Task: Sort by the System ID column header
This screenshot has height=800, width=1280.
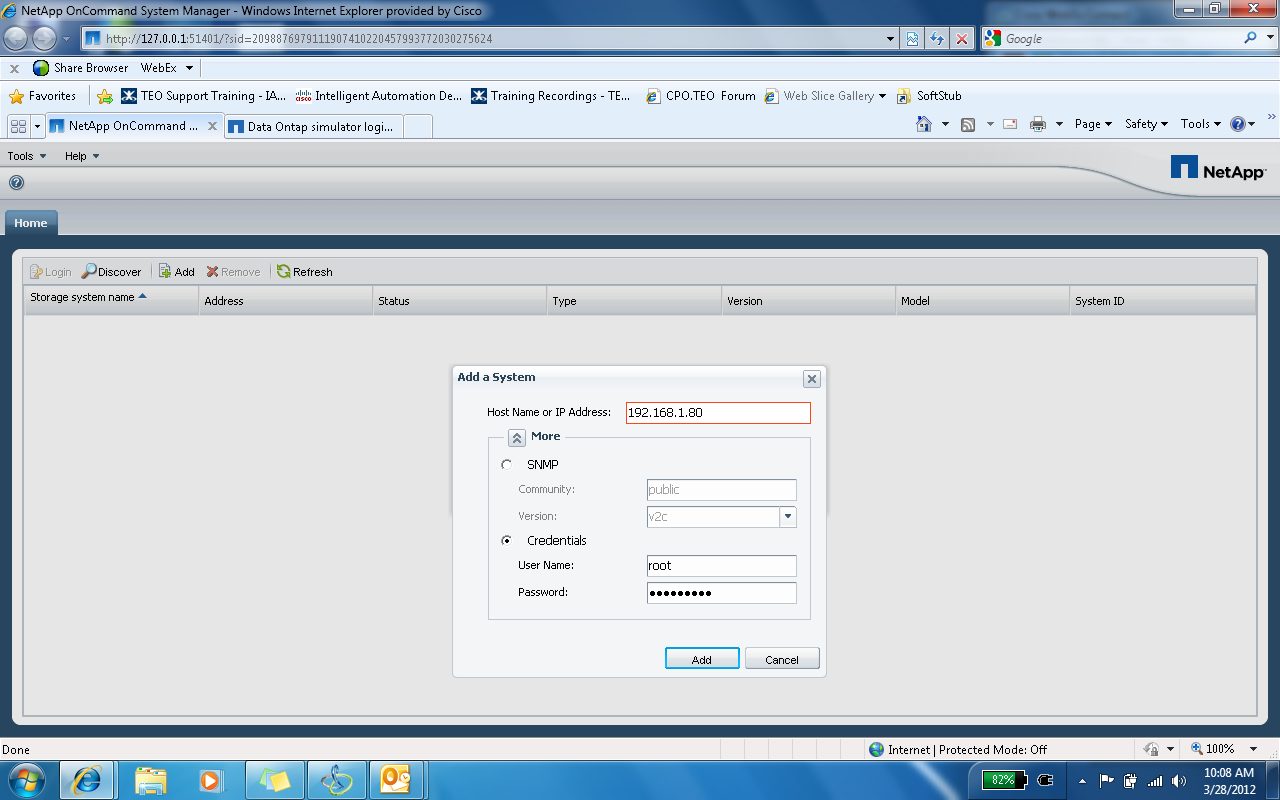Action: [1162, 301]
